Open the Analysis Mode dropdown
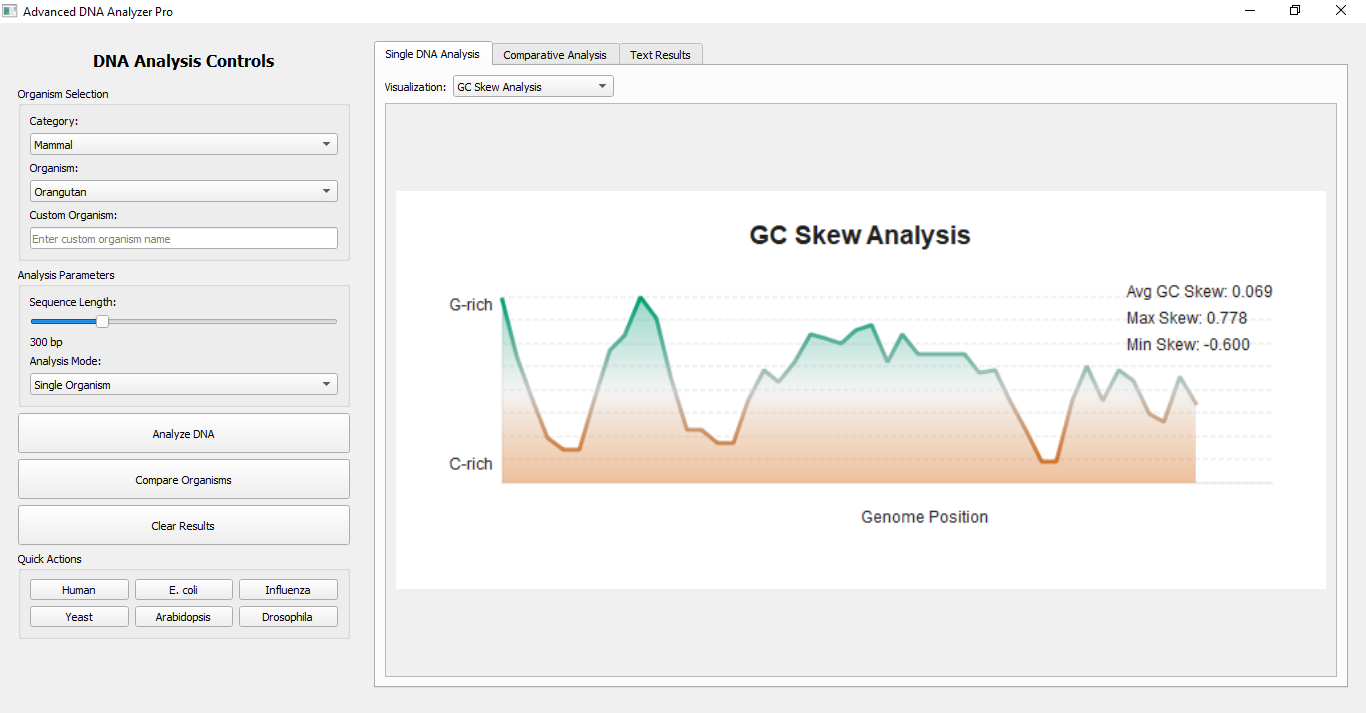 pos(183,385)
